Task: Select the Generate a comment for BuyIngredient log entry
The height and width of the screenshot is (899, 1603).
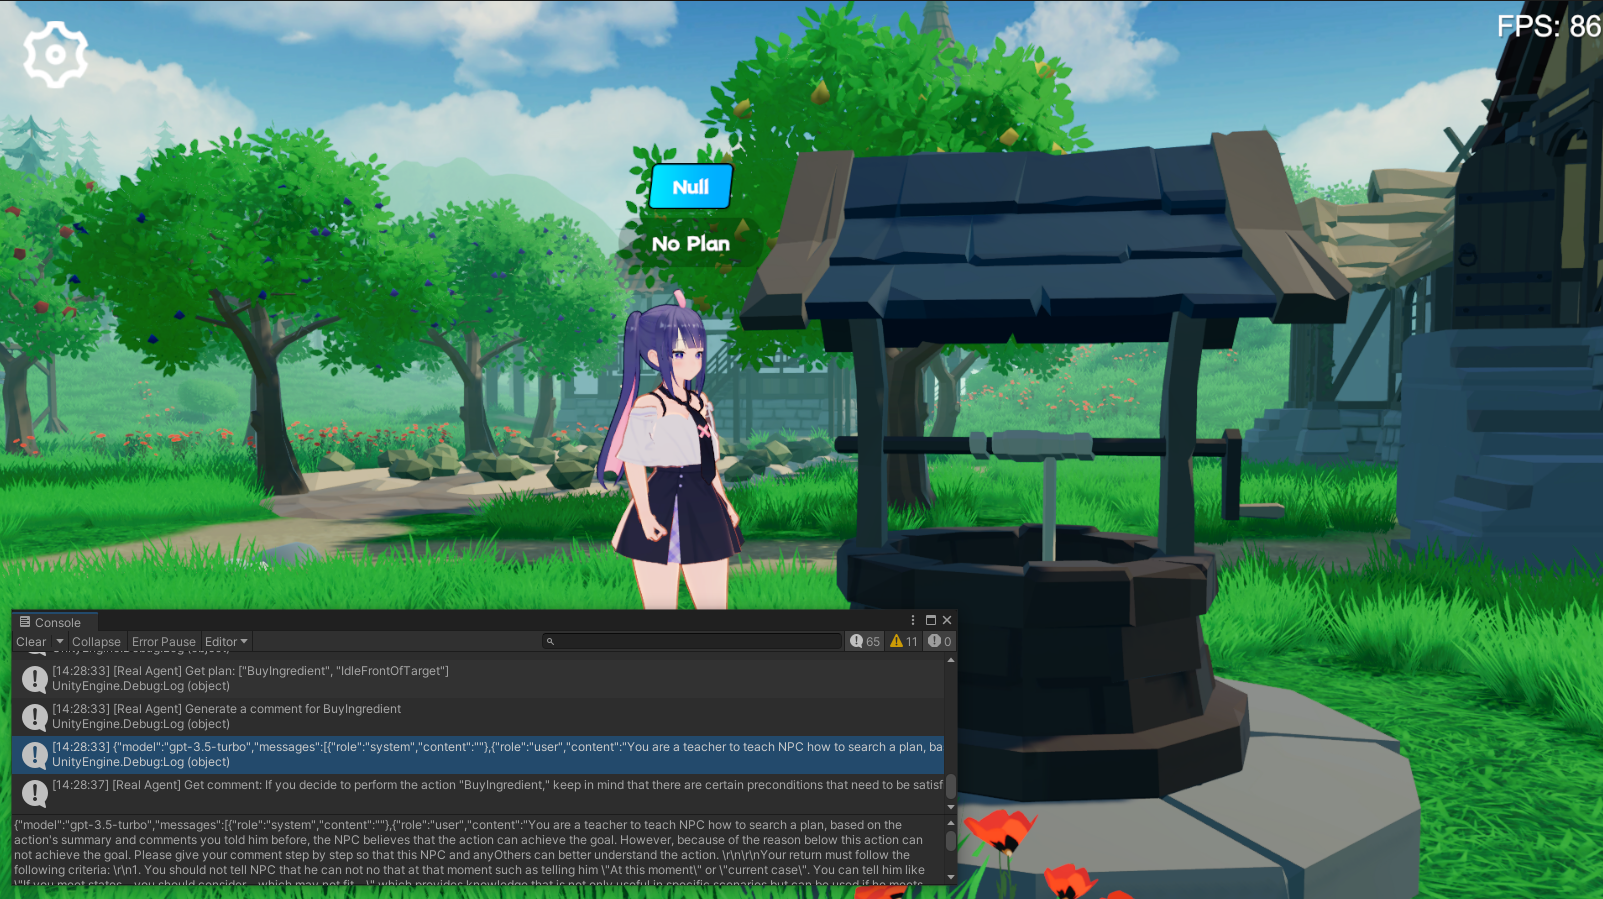Action: pos(478,716)
